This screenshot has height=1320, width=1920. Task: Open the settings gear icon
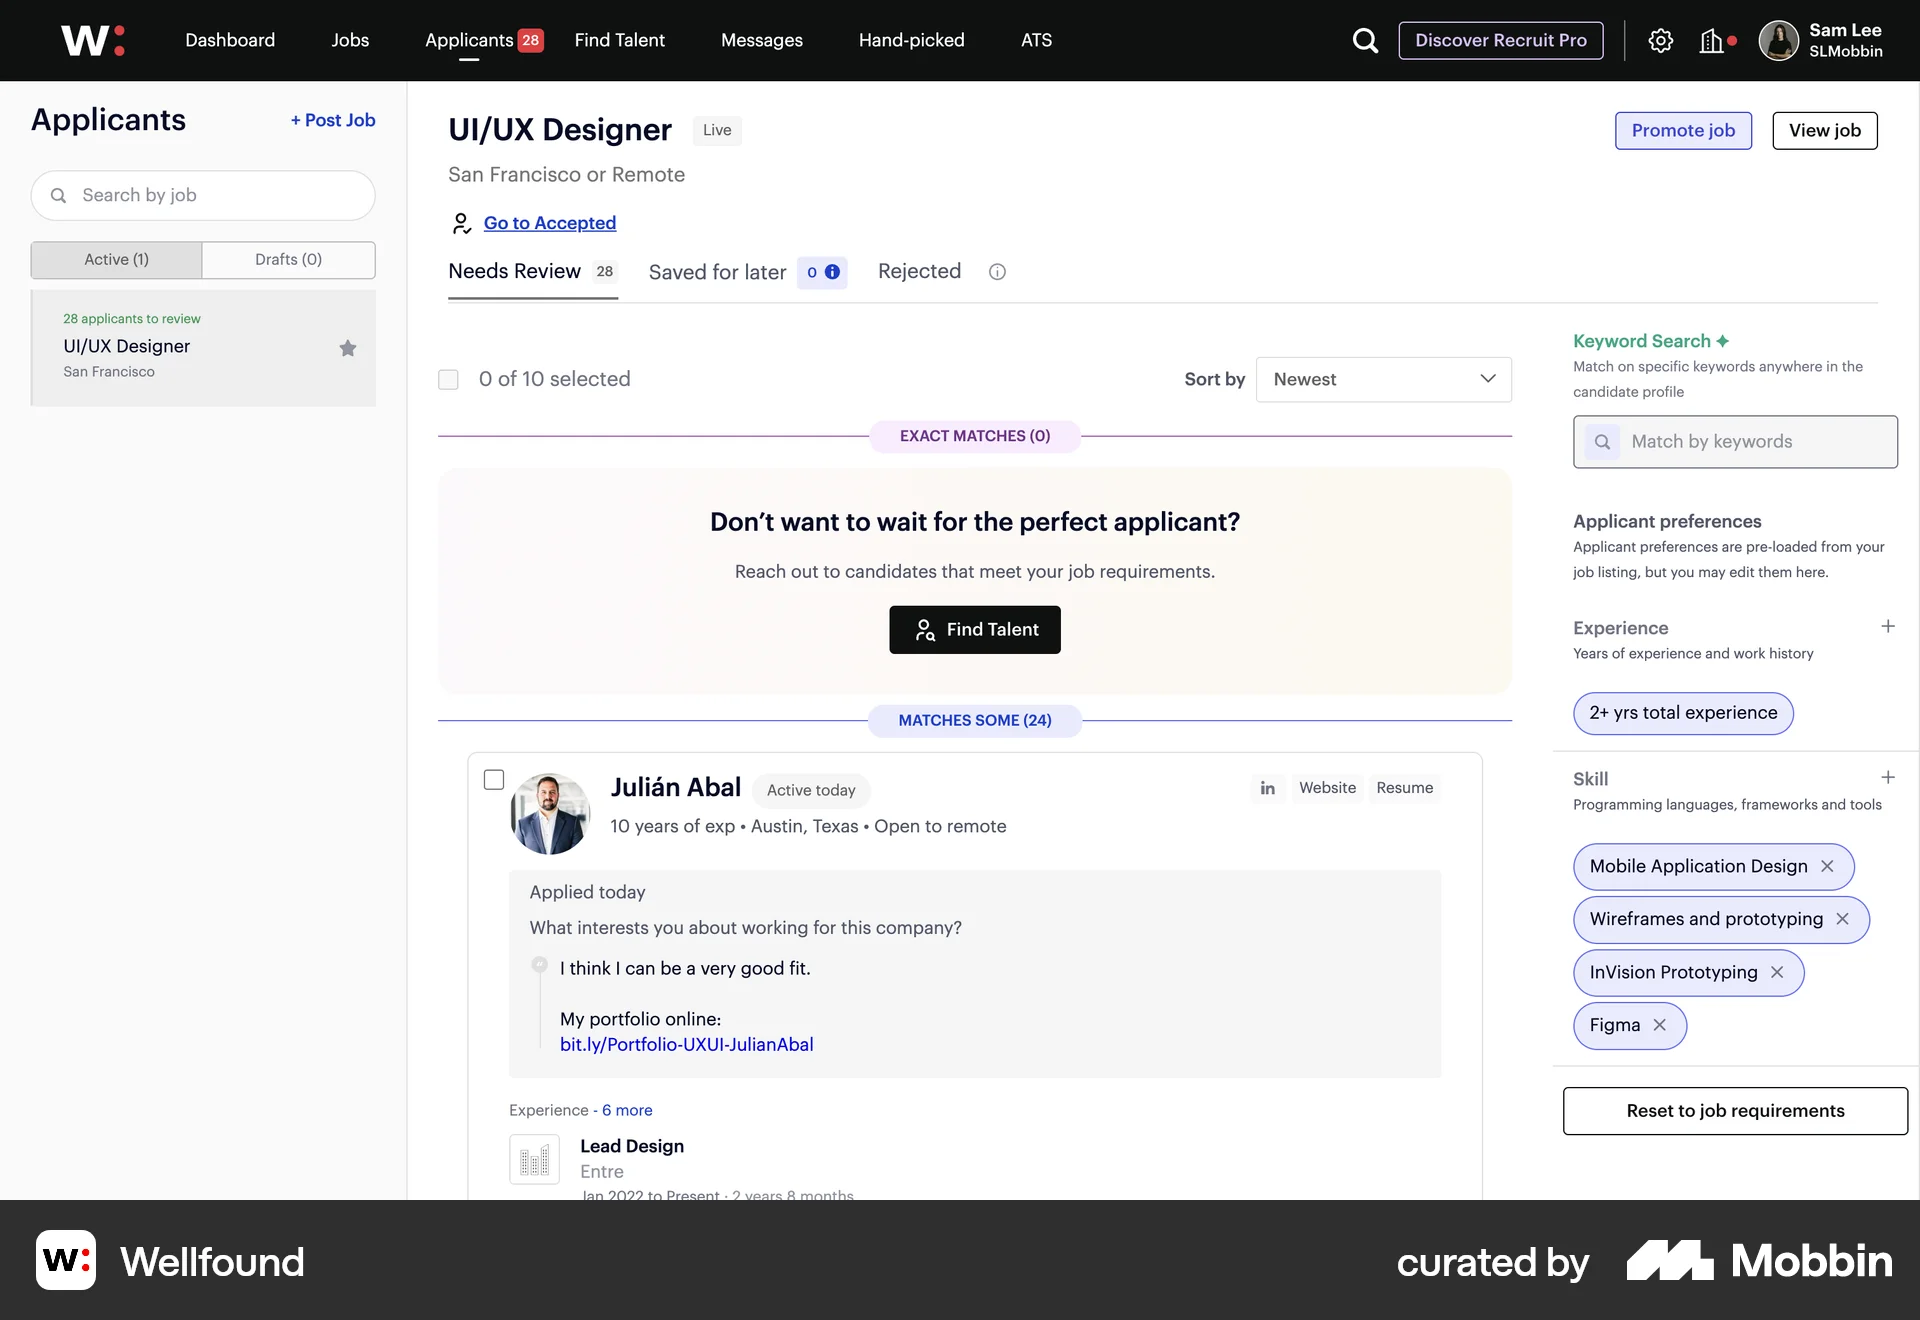click(1661, 41)
